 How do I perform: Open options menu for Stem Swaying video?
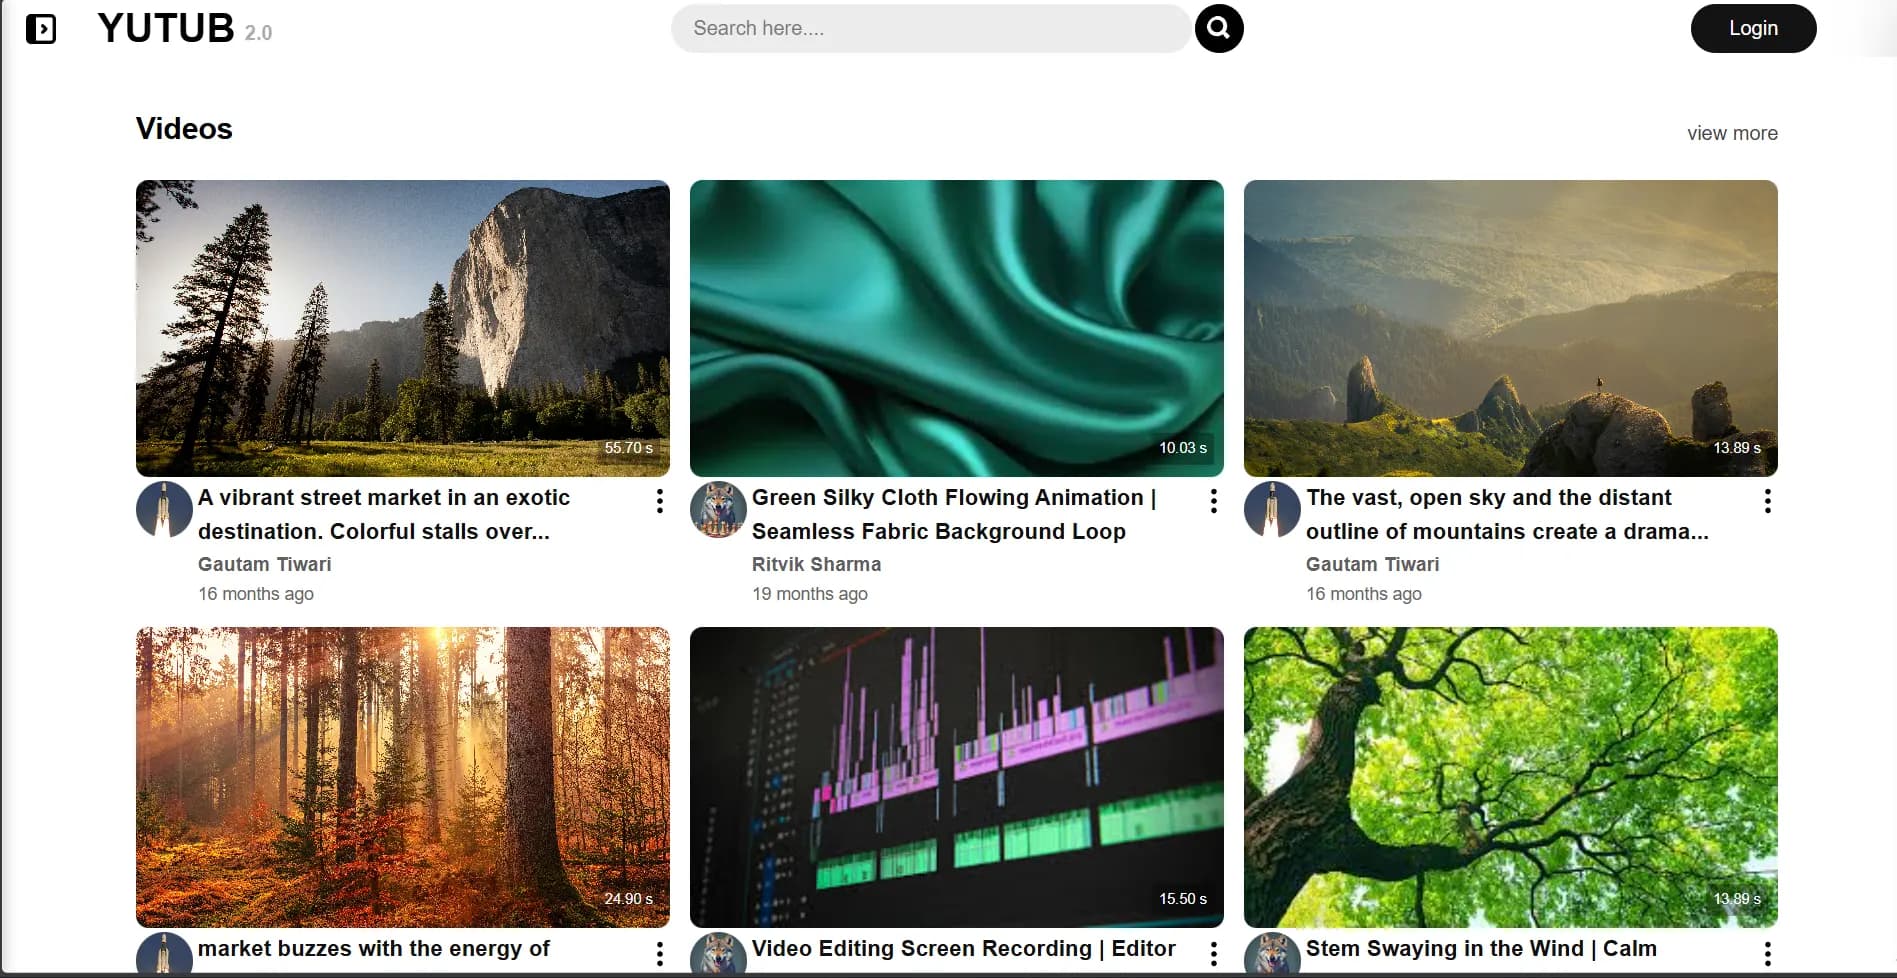[x=1767, y=953]
